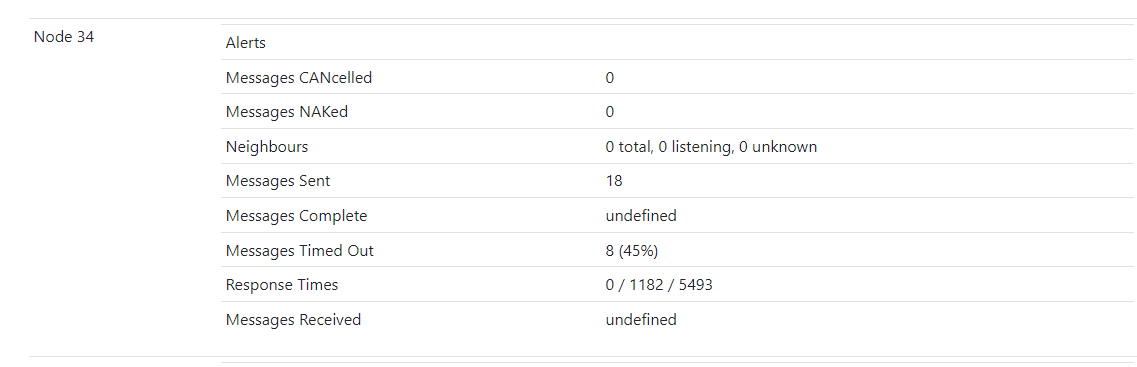Image resolution: width=1137 pixels, height=367 pixels.
Task: Click the Messages Complete undefined value
Action: [x=641, y=215]
